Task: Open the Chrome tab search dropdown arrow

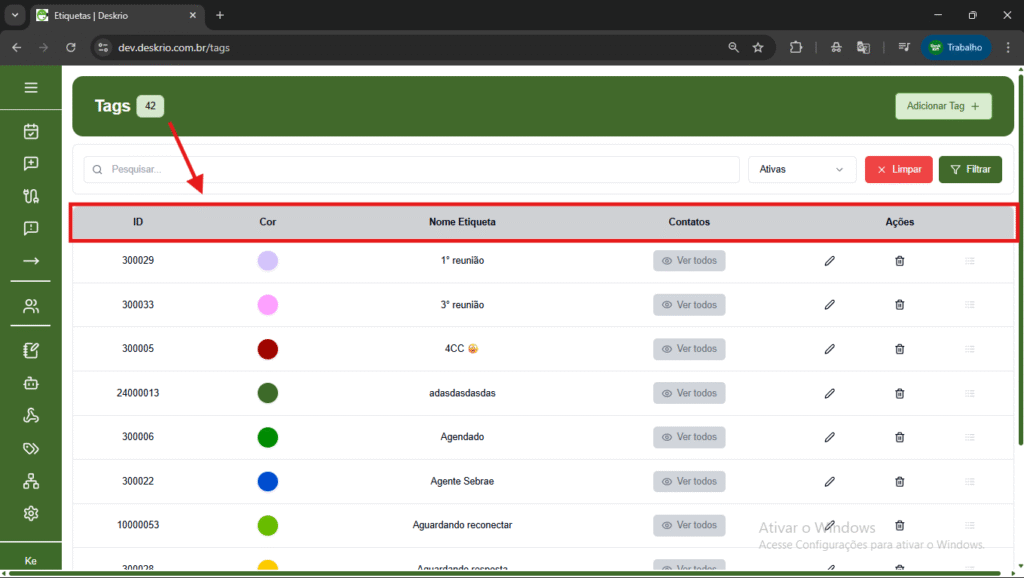Action: point(15,15)
